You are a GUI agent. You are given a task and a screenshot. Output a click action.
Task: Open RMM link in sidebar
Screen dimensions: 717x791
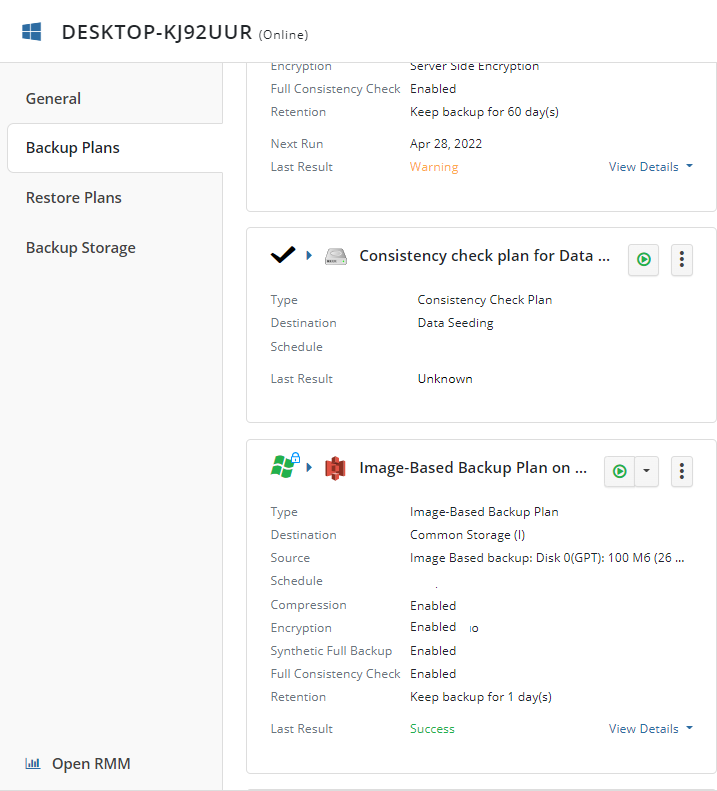click(x=91, y=764)
